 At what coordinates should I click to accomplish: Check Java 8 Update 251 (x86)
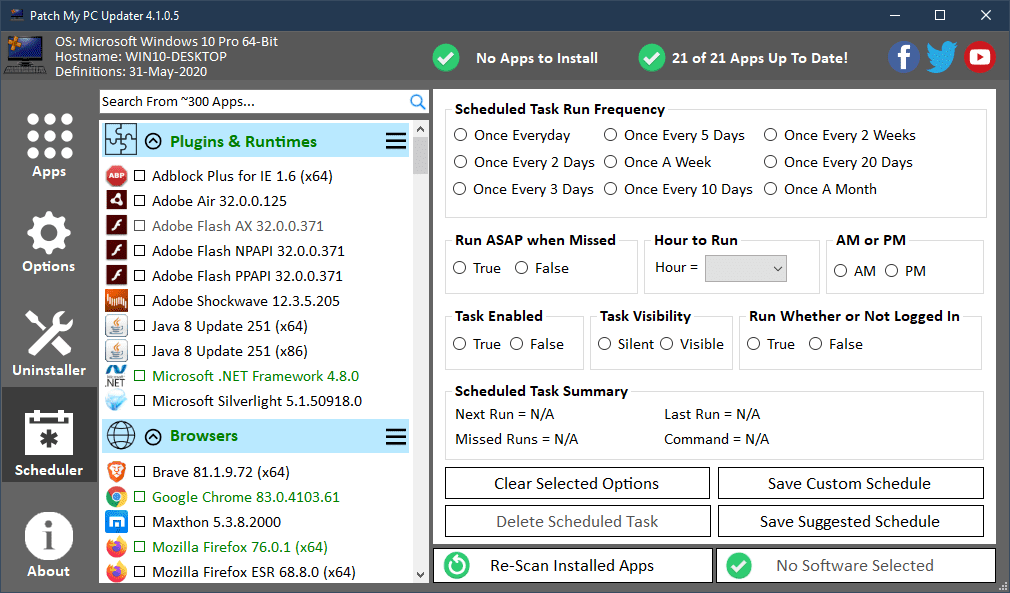[x=139, y=351]
